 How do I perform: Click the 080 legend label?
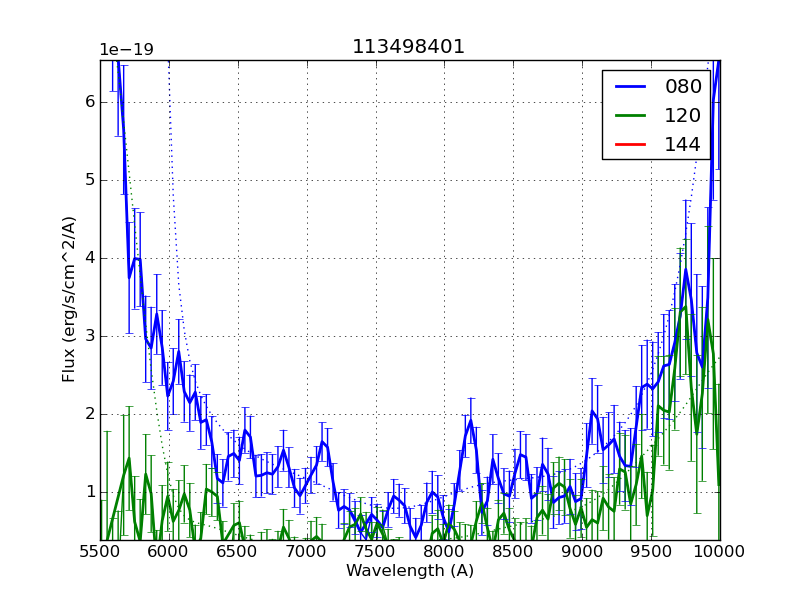click(x=683, y=87)
